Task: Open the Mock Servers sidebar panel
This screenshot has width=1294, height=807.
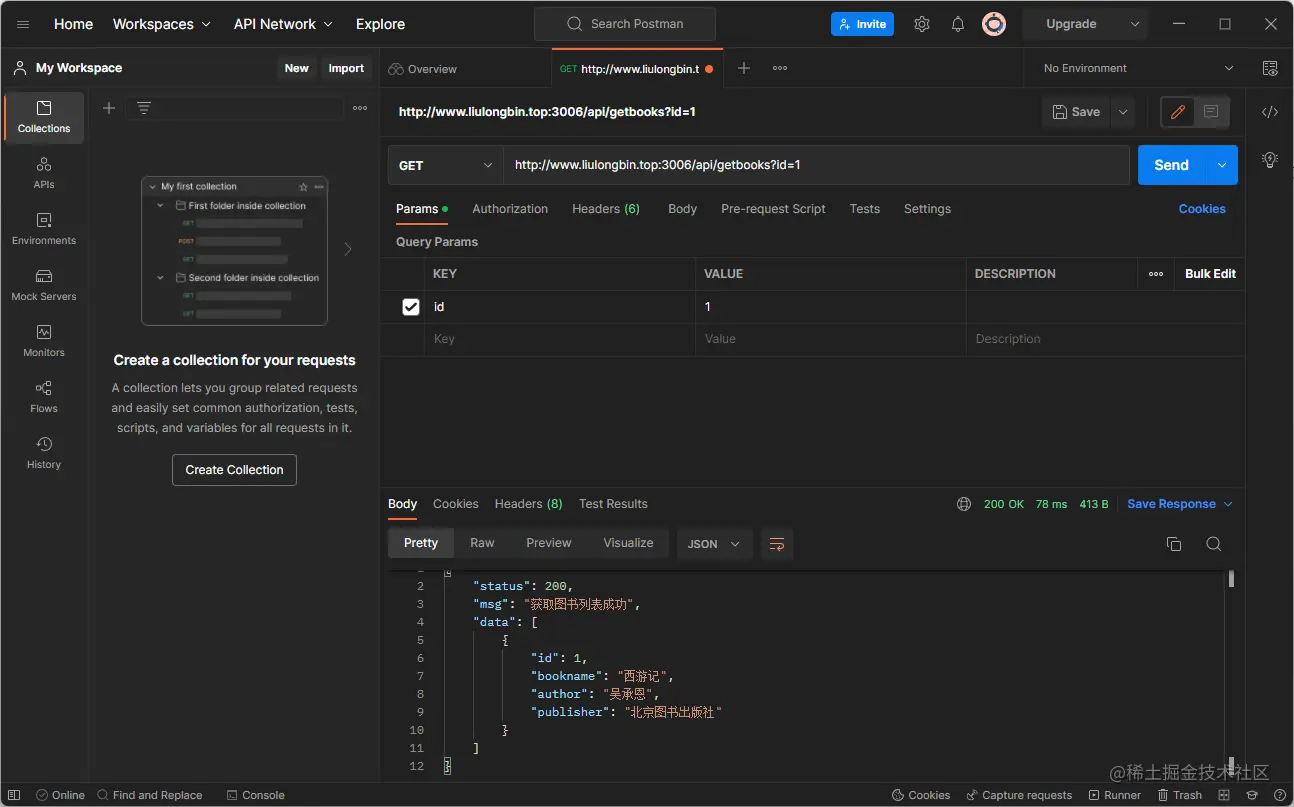Action: (x=44, y=285)
